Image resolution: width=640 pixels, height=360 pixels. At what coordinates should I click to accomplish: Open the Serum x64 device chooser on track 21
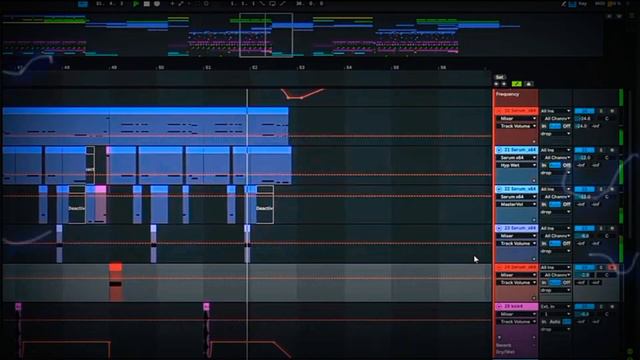click(x=516, y=158)
